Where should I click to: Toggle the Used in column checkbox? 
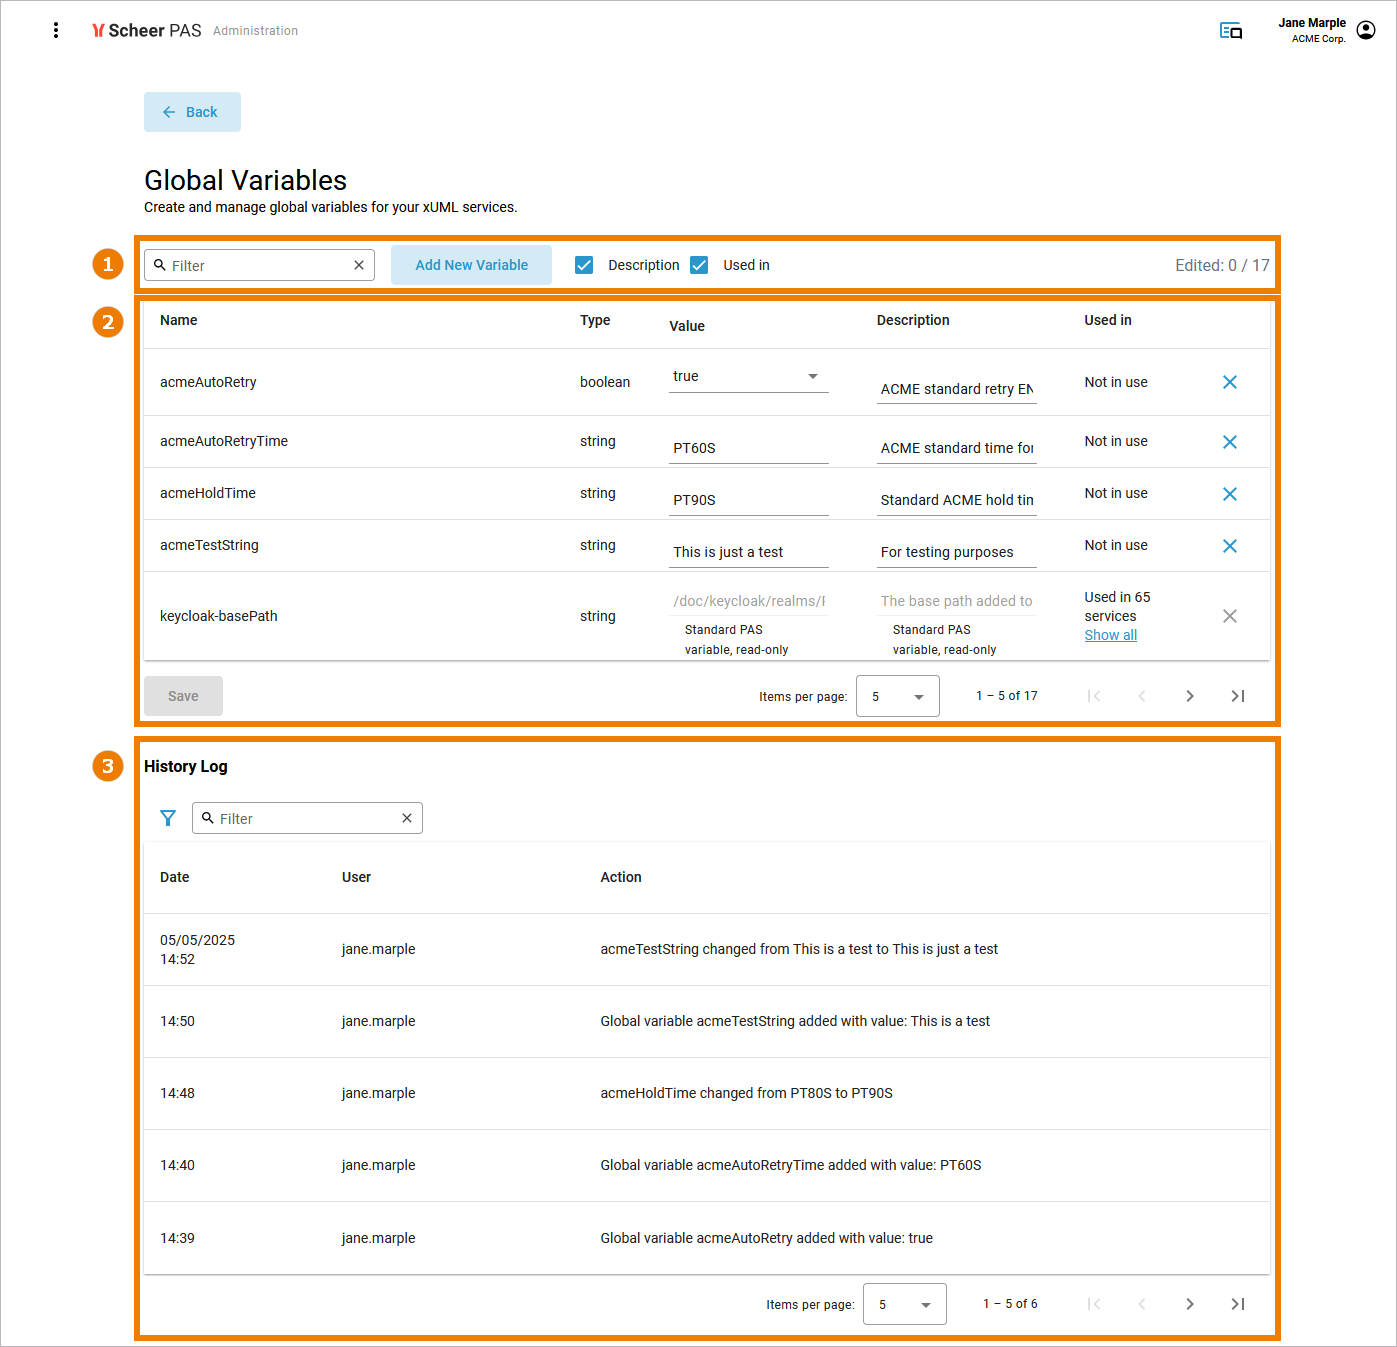coord(700,265)
